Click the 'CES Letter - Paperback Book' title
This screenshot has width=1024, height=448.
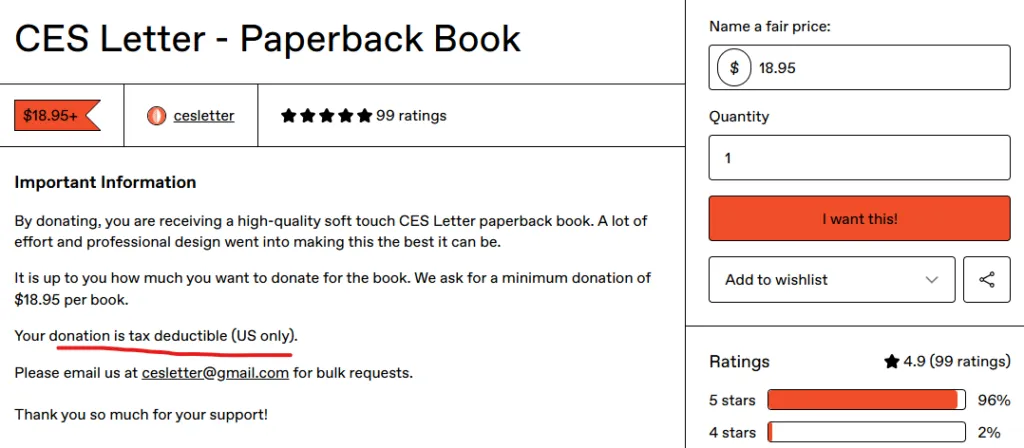click(267, 39)
